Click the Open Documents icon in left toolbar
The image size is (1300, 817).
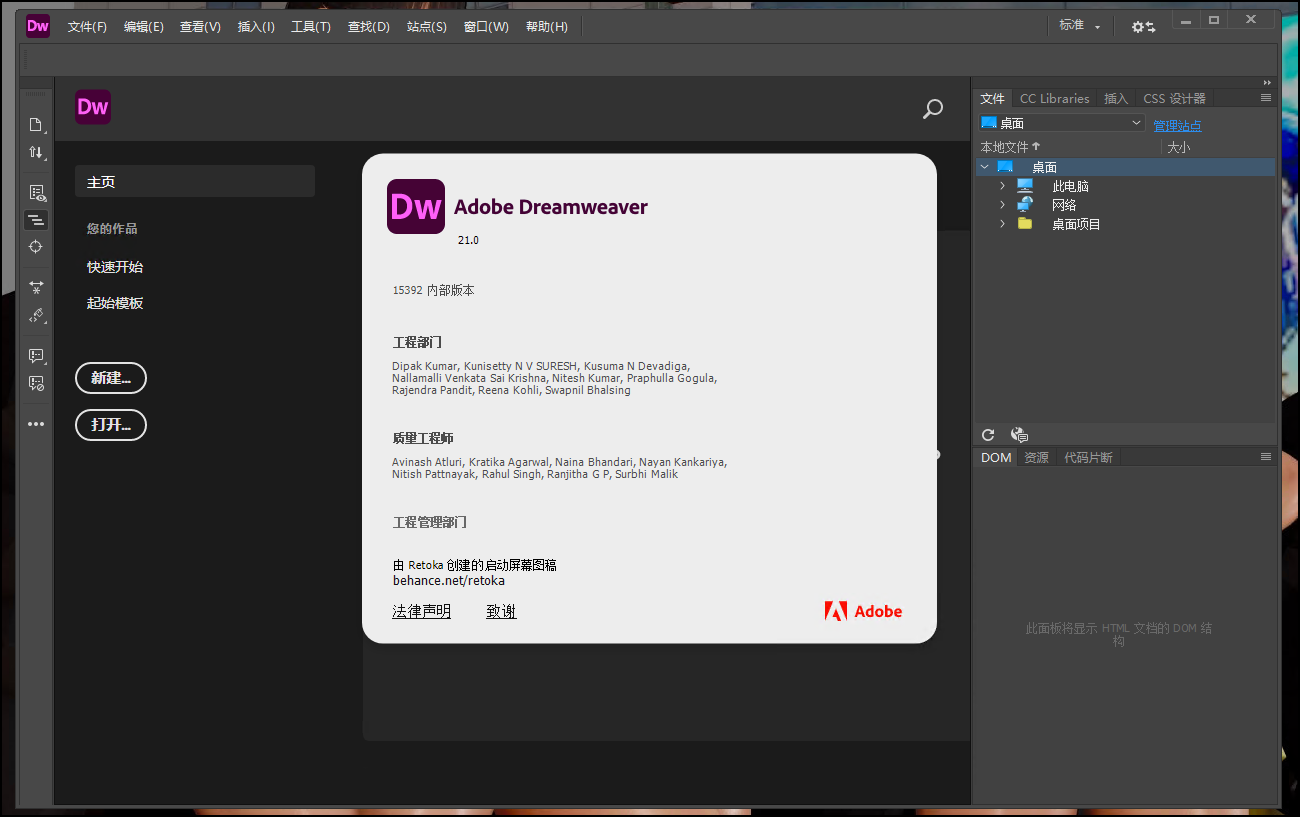coord(36,125)
